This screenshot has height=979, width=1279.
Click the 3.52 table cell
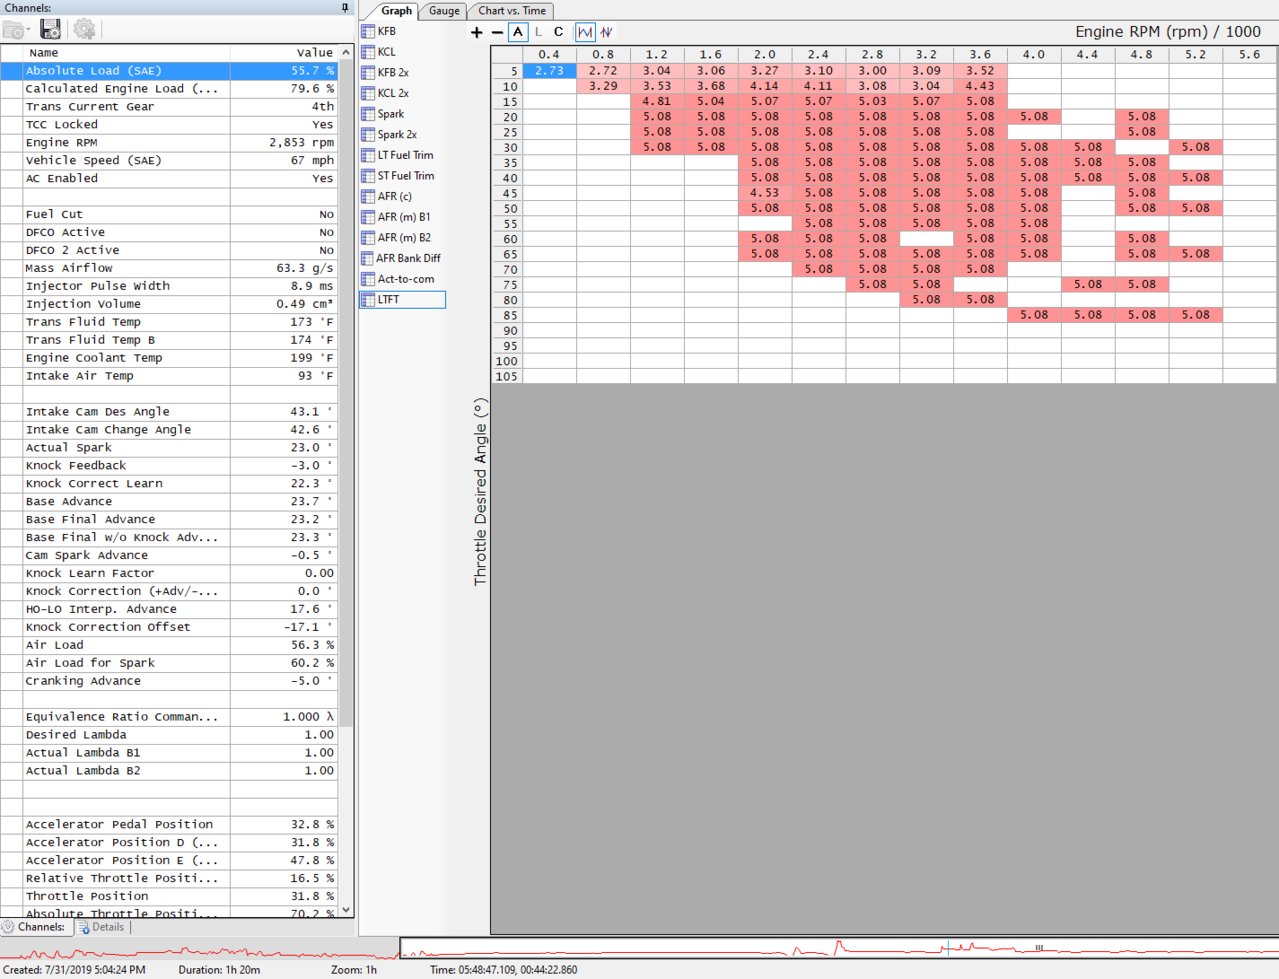[980, 71]
